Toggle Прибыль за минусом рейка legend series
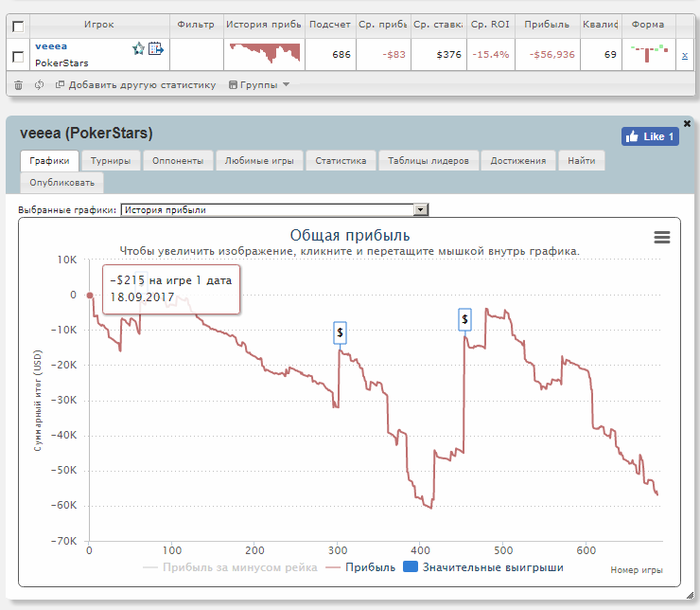The height and width of the screenshot is (610, 700). coord(230,567)
